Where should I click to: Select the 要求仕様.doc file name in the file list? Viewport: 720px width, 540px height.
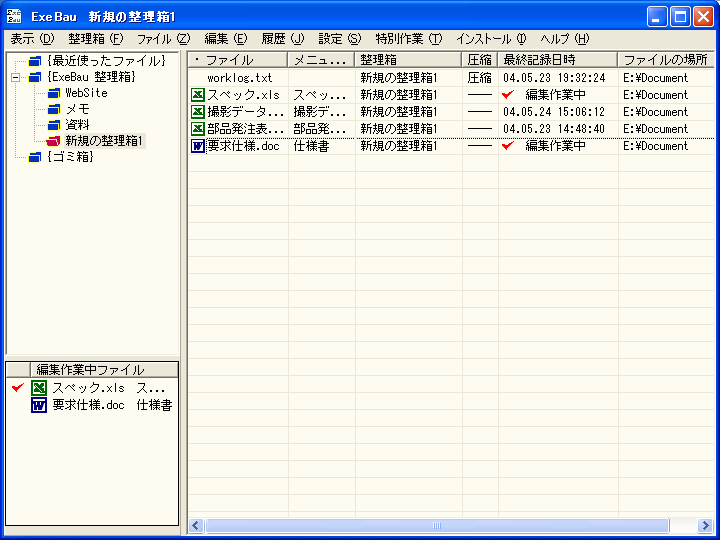coord(243,146)
